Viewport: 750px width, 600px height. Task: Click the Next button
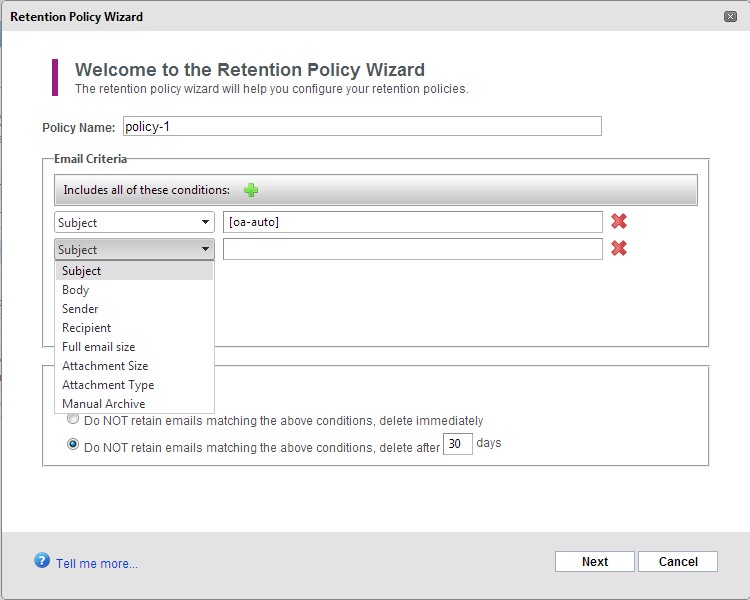coord(595,562)
